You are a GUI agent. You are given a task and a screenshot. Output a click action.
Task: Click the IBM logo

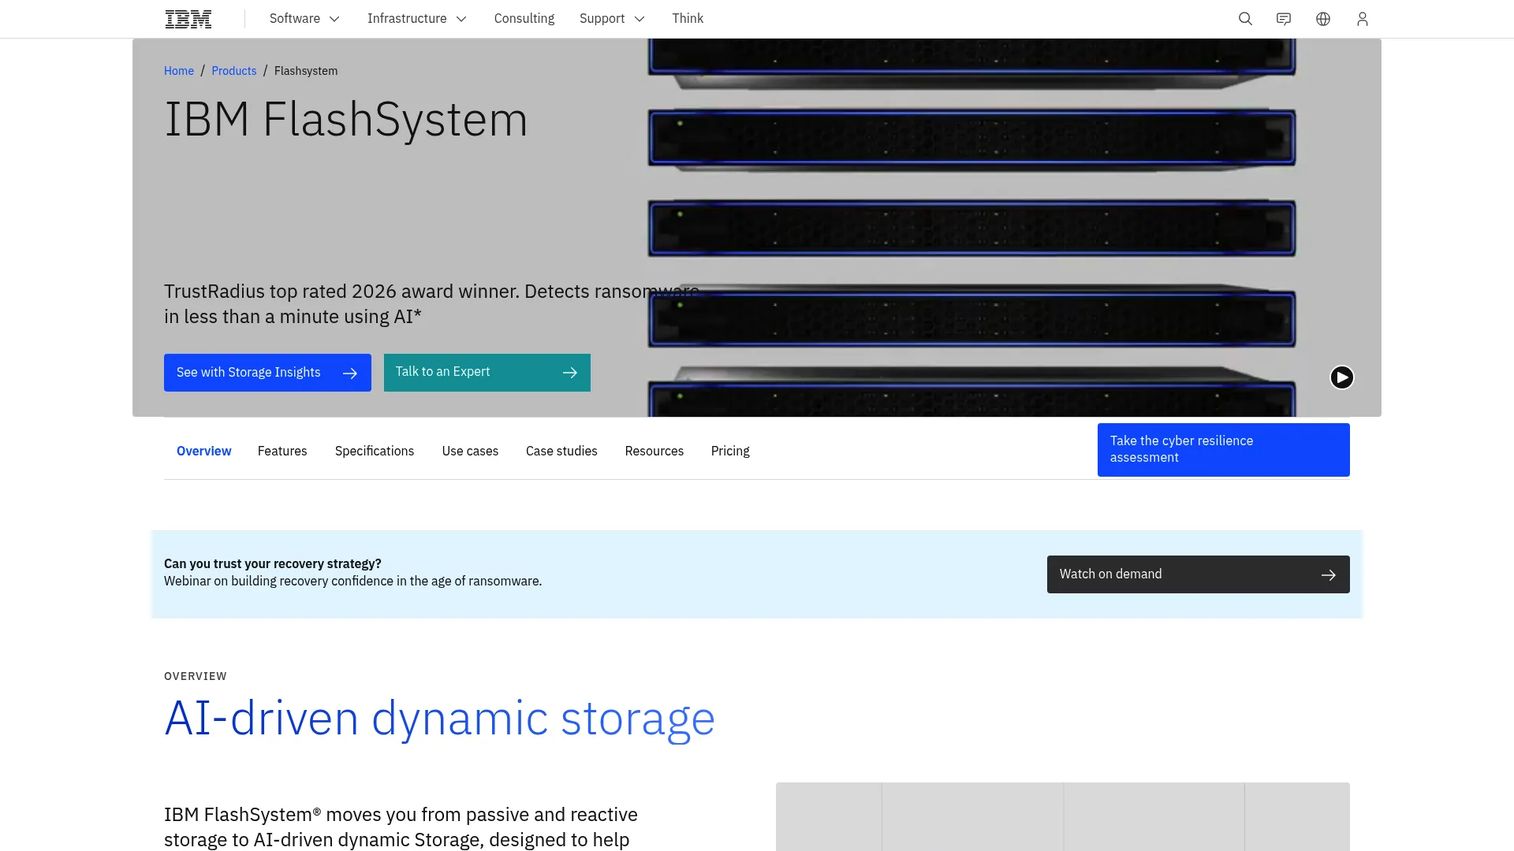[x=188, y=19]
